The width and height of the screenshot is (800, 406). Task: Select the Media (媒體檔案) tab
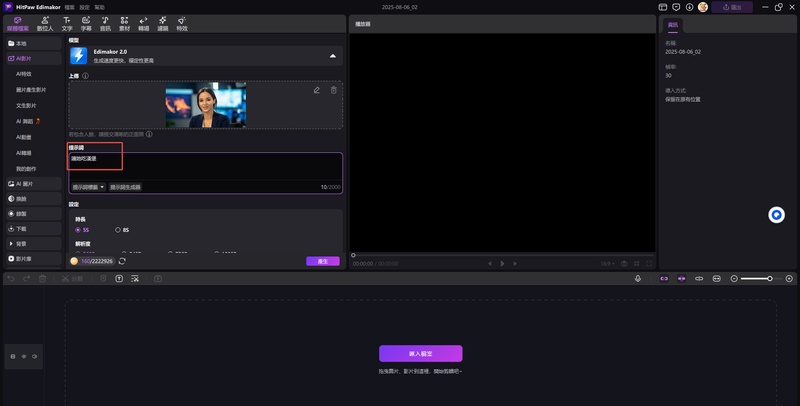click(18, 24)
